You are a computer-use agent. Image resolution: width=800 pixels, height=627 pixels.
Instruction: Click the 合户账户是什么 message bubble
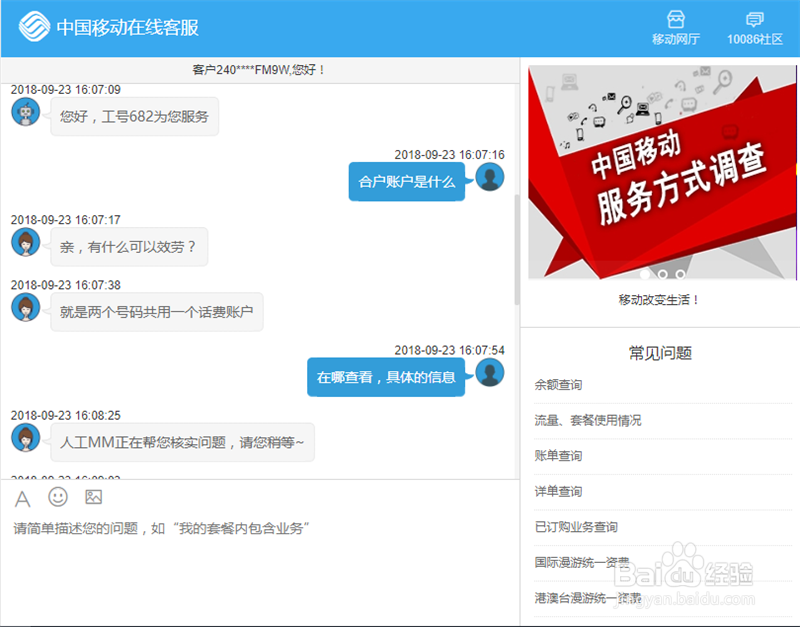click(407, 182)
